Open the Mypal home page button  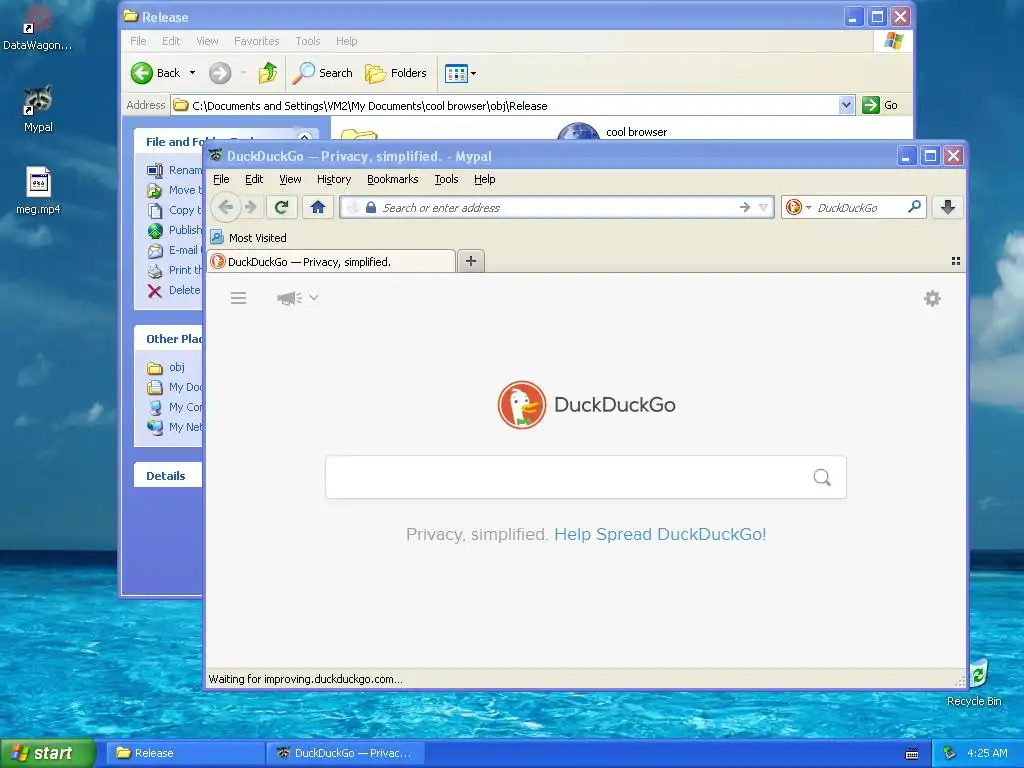(318, 208)
